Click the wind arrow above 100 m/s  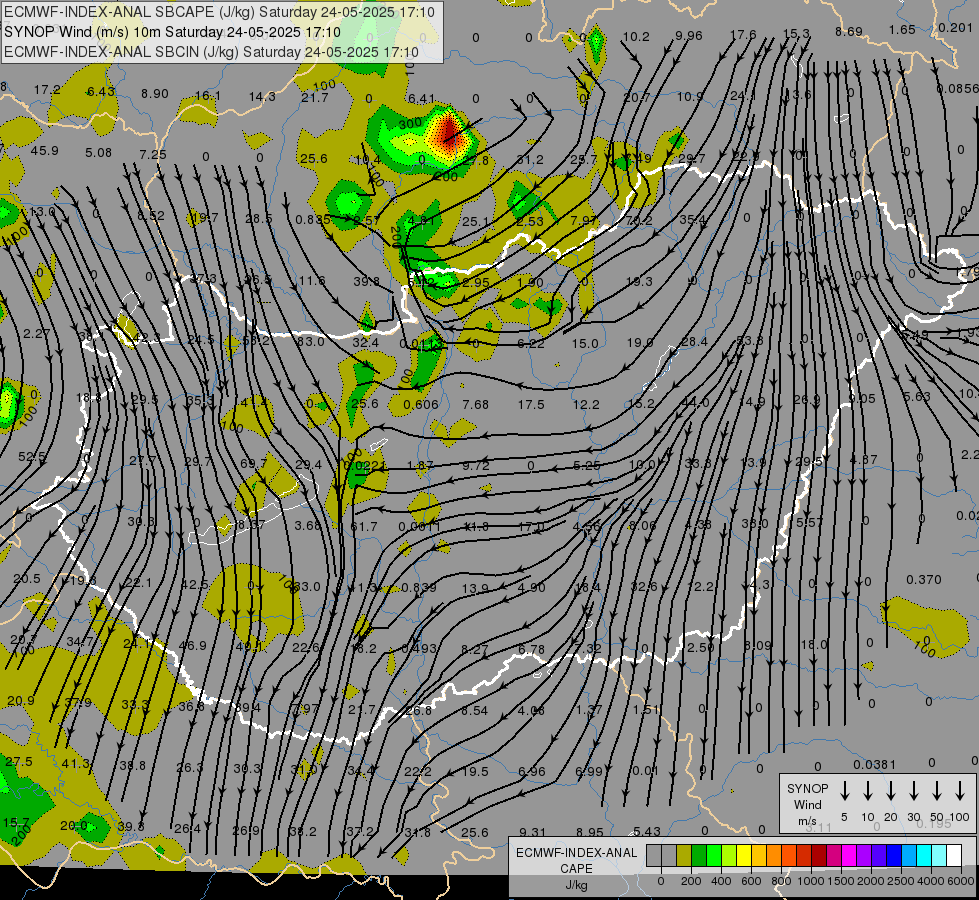tap(960, 791)
